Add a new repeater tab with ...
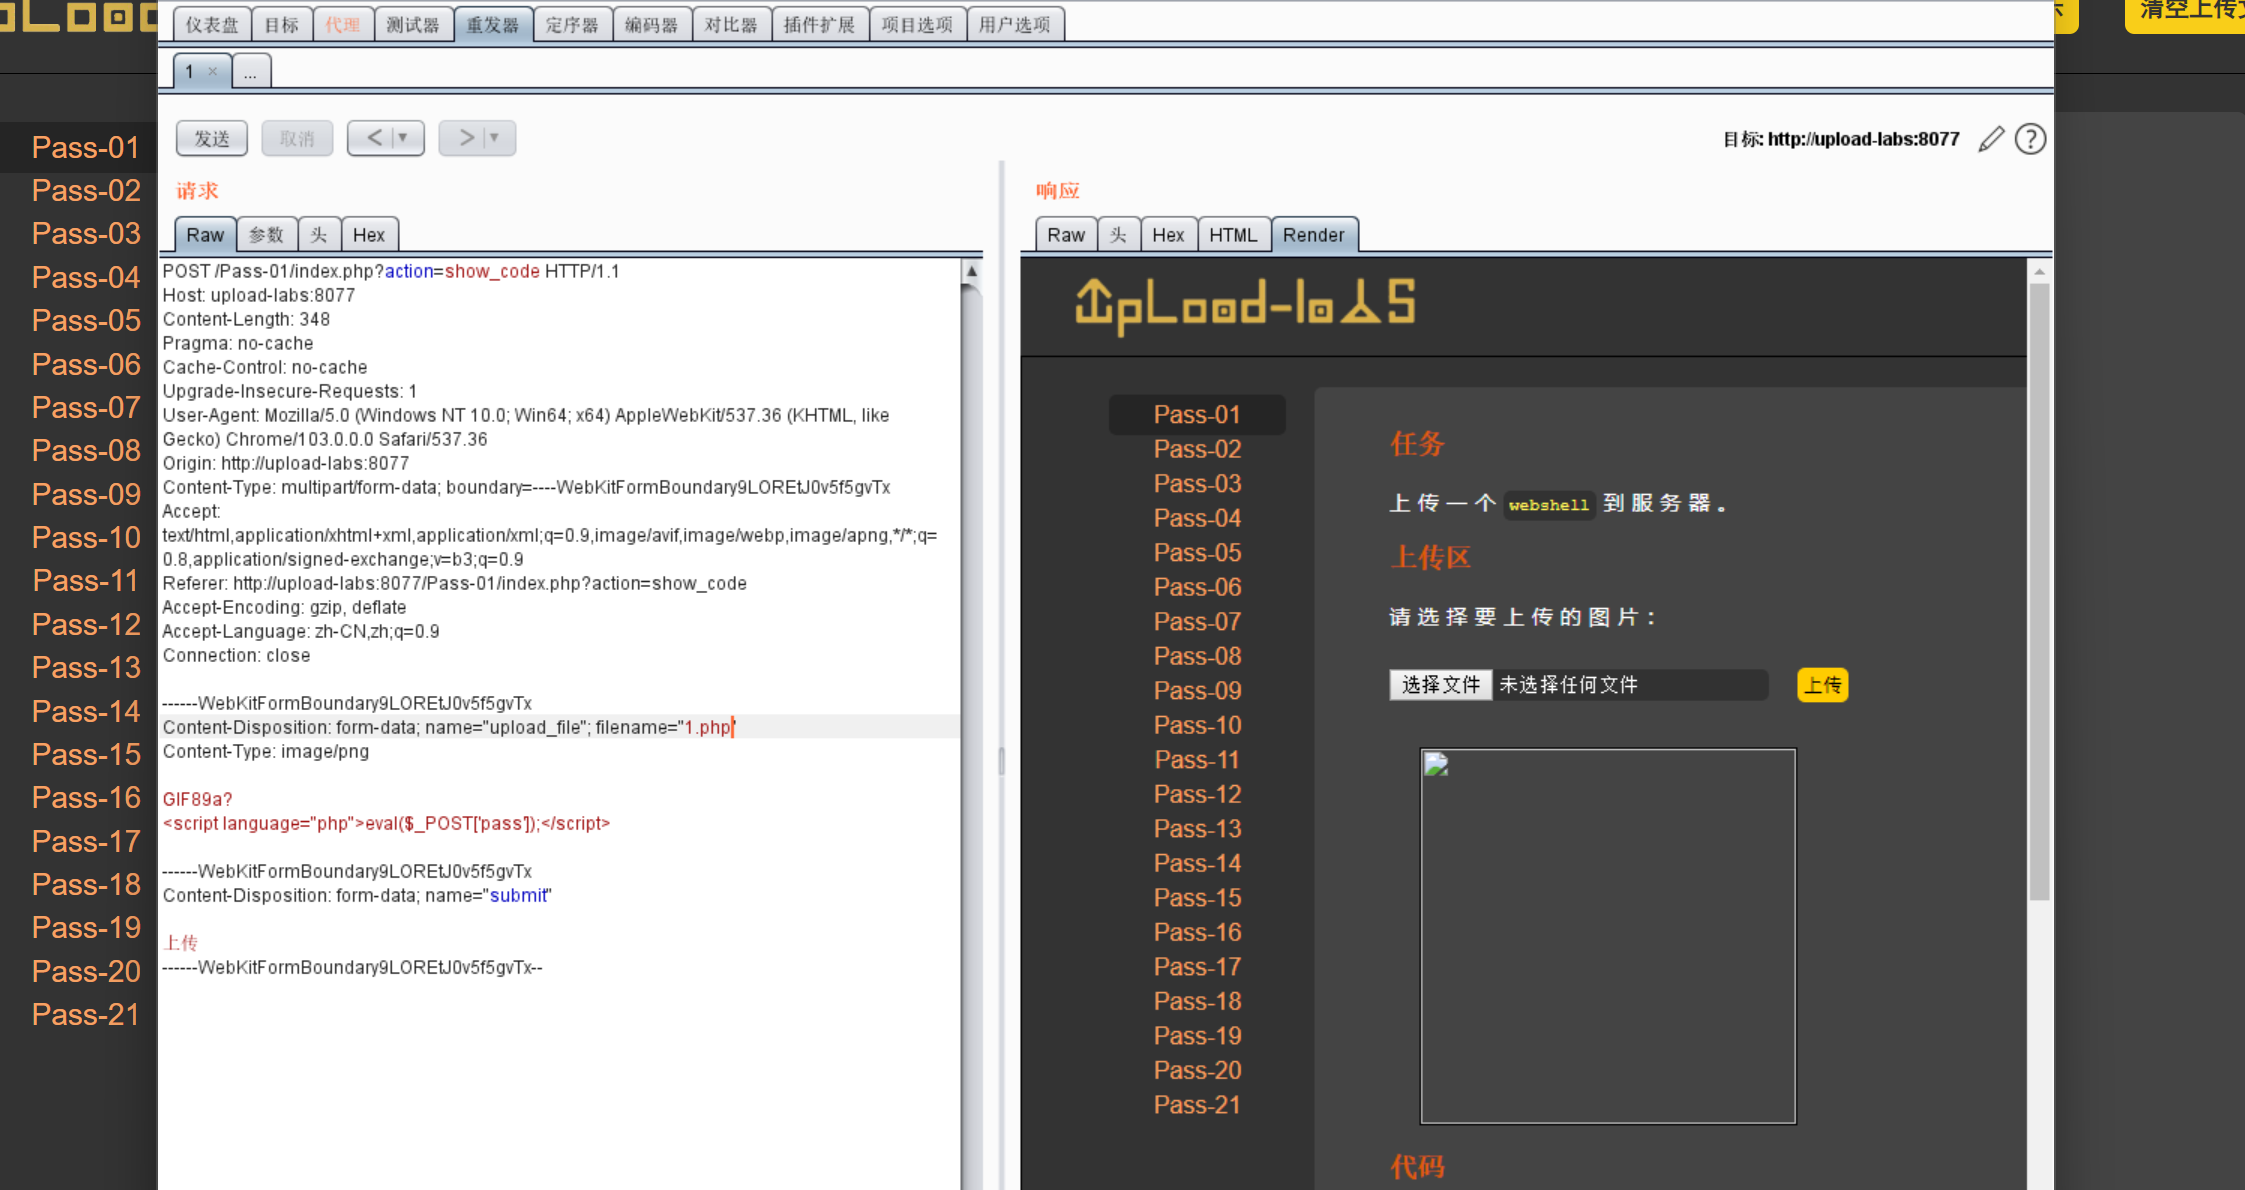Screen dimensions: 2245x1190 point(251,71)
